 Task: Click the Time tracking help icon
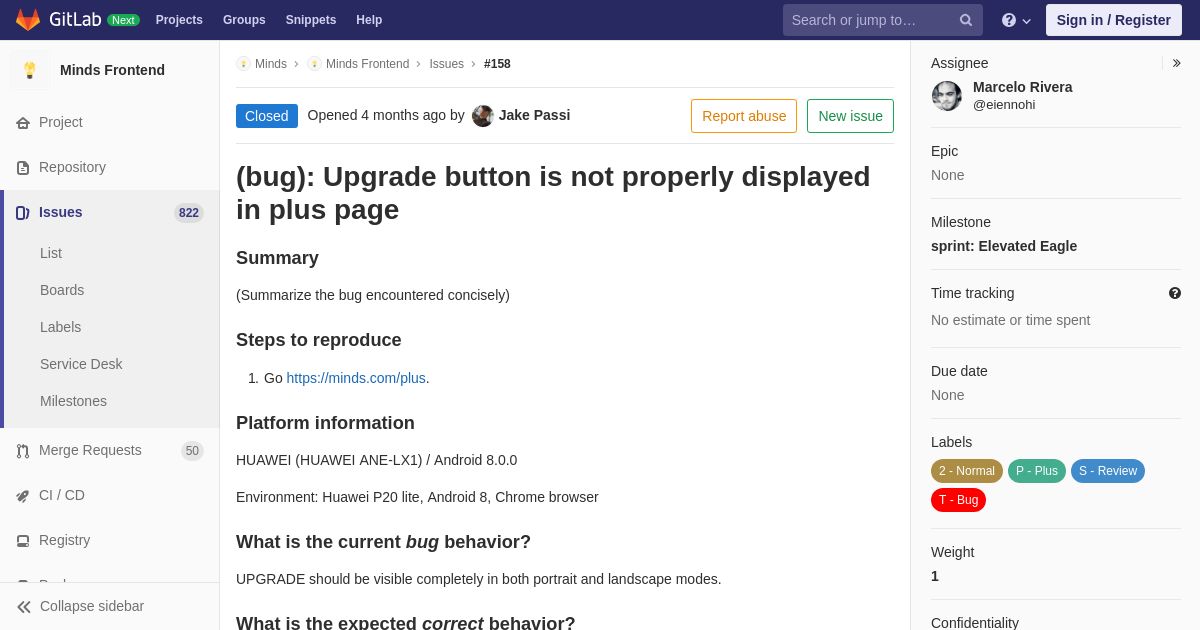click(1175, 293)
